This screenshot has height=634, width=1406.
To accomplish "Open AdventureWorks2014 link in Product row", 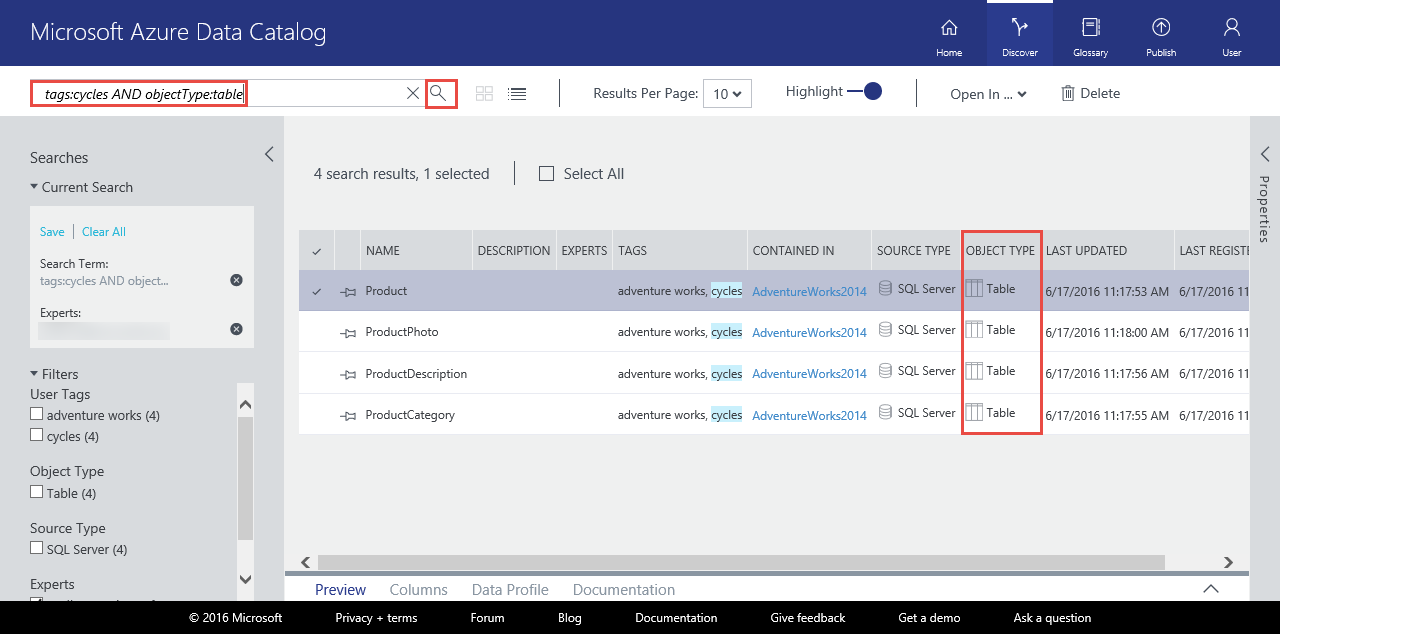I will (809, 292).
